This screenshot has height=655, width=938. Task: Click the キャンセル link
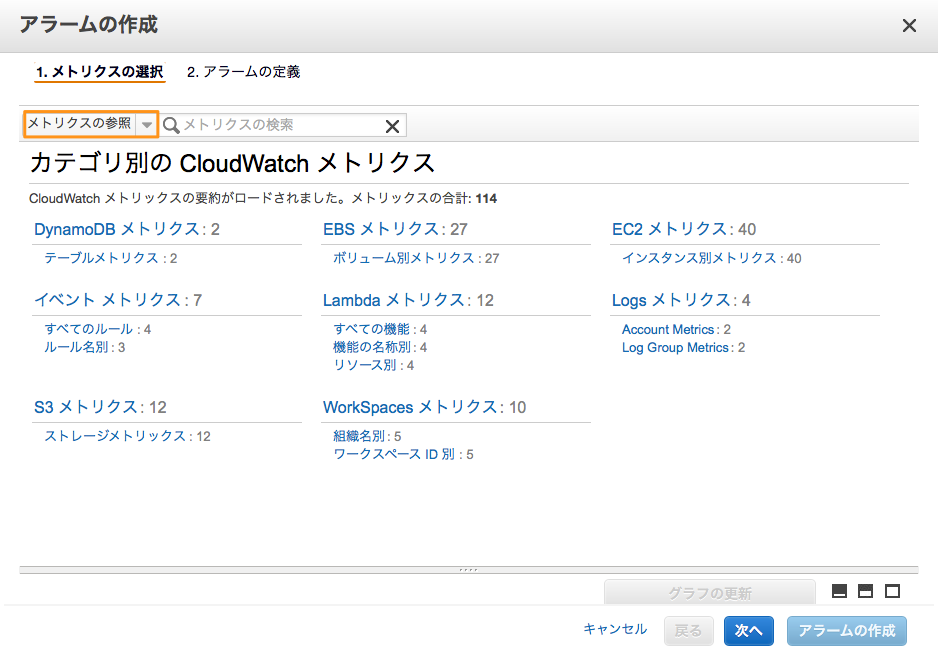615,629
